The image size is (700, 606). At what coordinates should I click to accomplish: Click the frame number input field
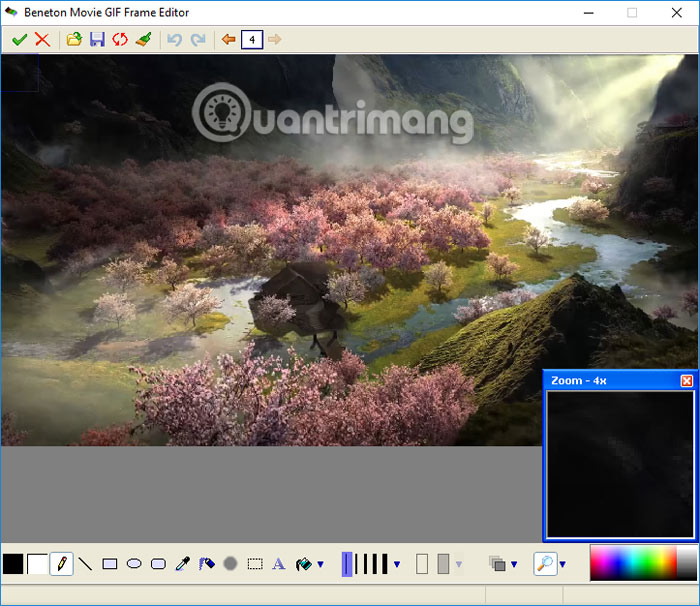click(252, 39)
